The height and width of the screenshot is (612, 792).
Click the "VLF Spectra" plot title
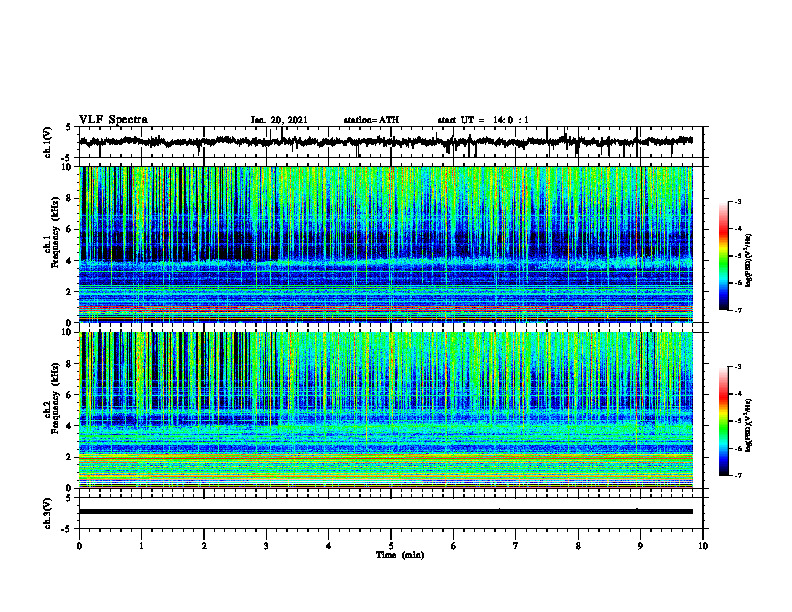pyautogui.click(x=113, y=120)
